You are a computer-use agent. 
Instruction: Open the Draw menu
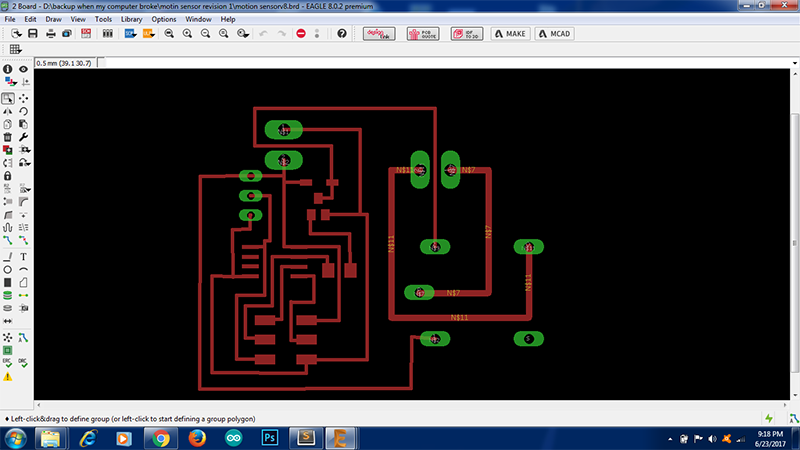53,19
